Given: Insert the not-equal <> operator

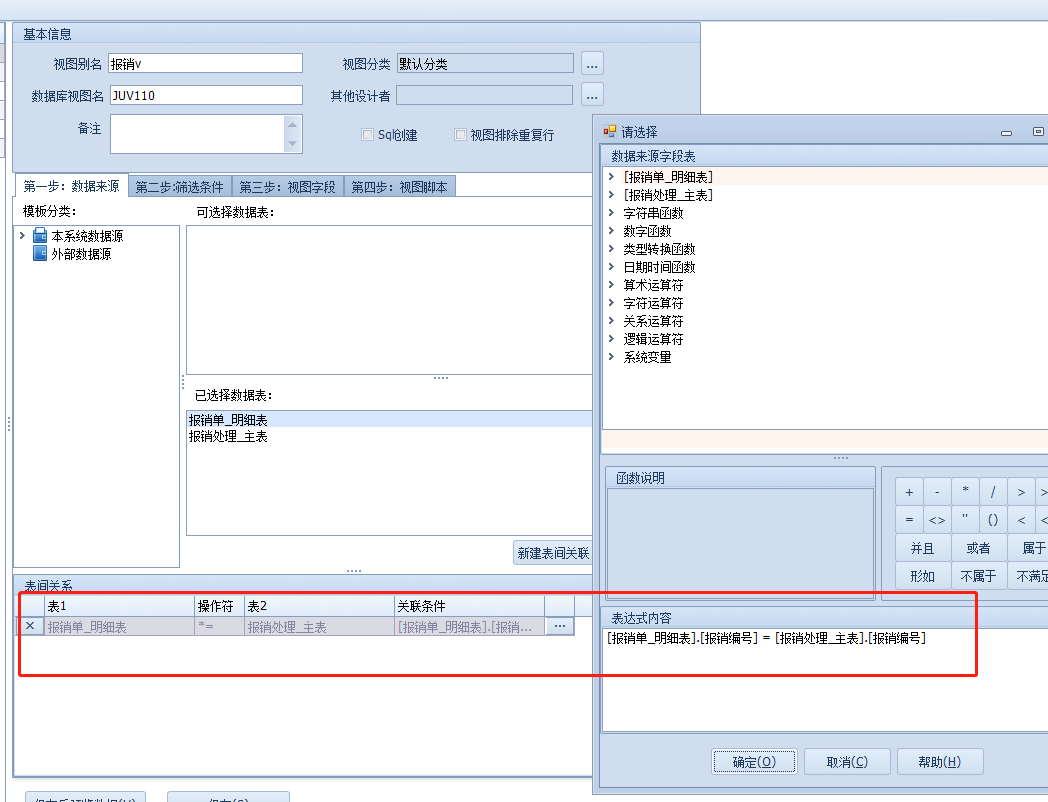Looking at the screenshot, I should point(937,520).
